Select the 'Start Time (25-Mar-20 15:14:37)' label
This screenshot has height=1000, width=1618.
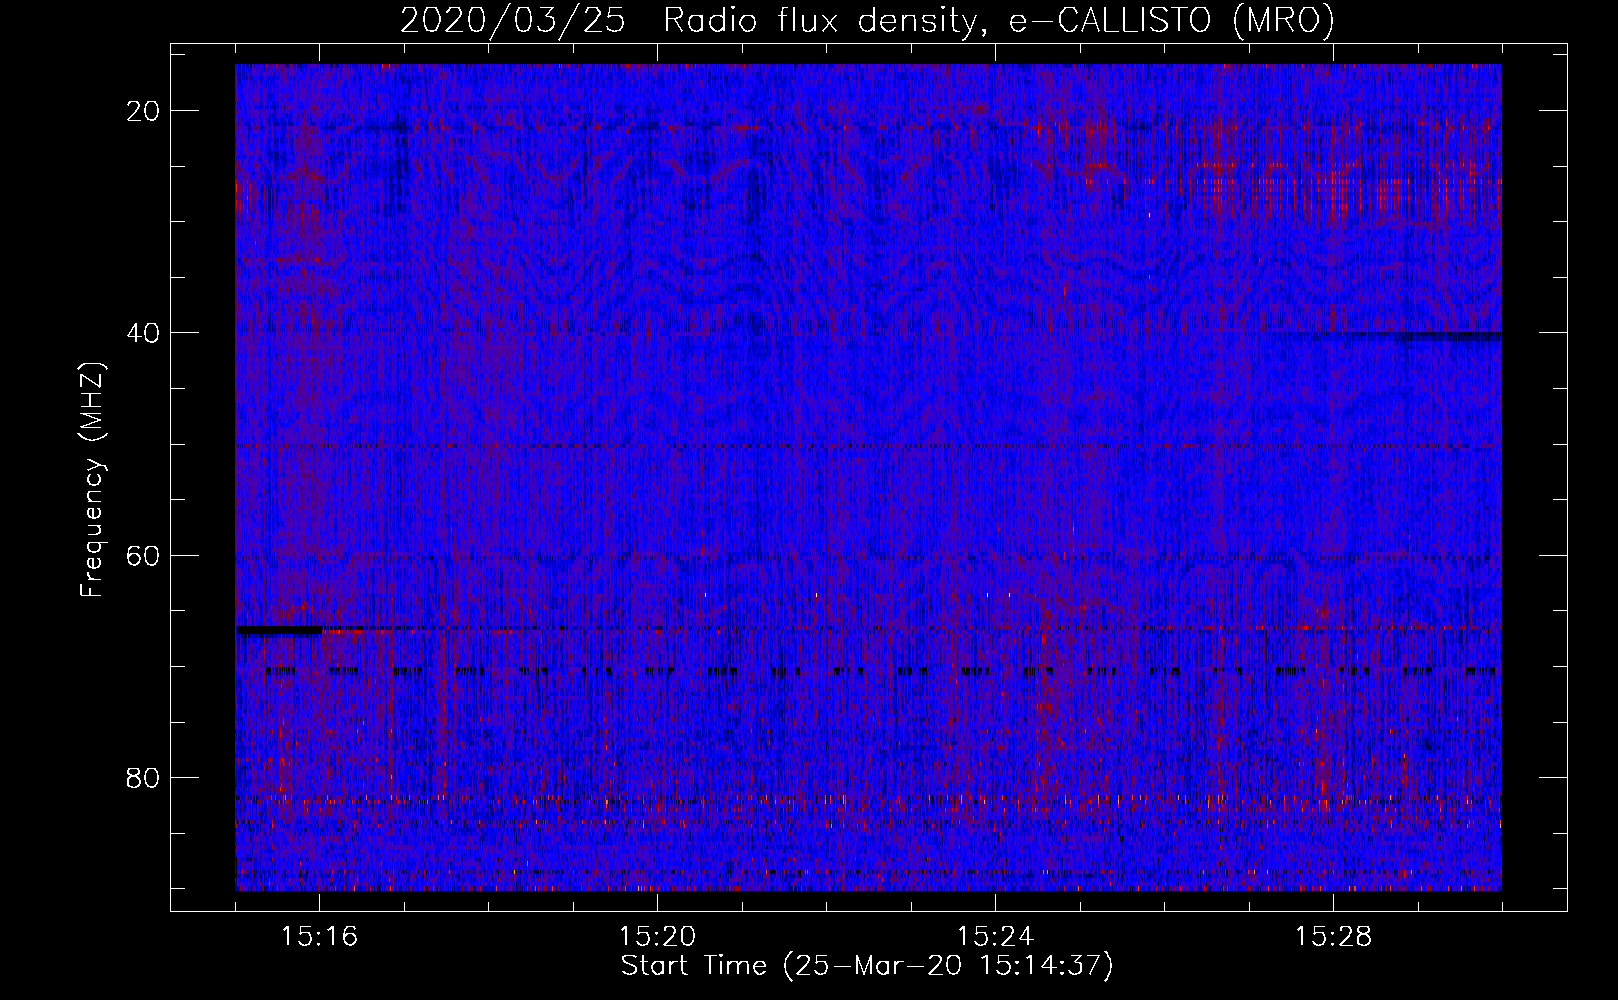867,966
